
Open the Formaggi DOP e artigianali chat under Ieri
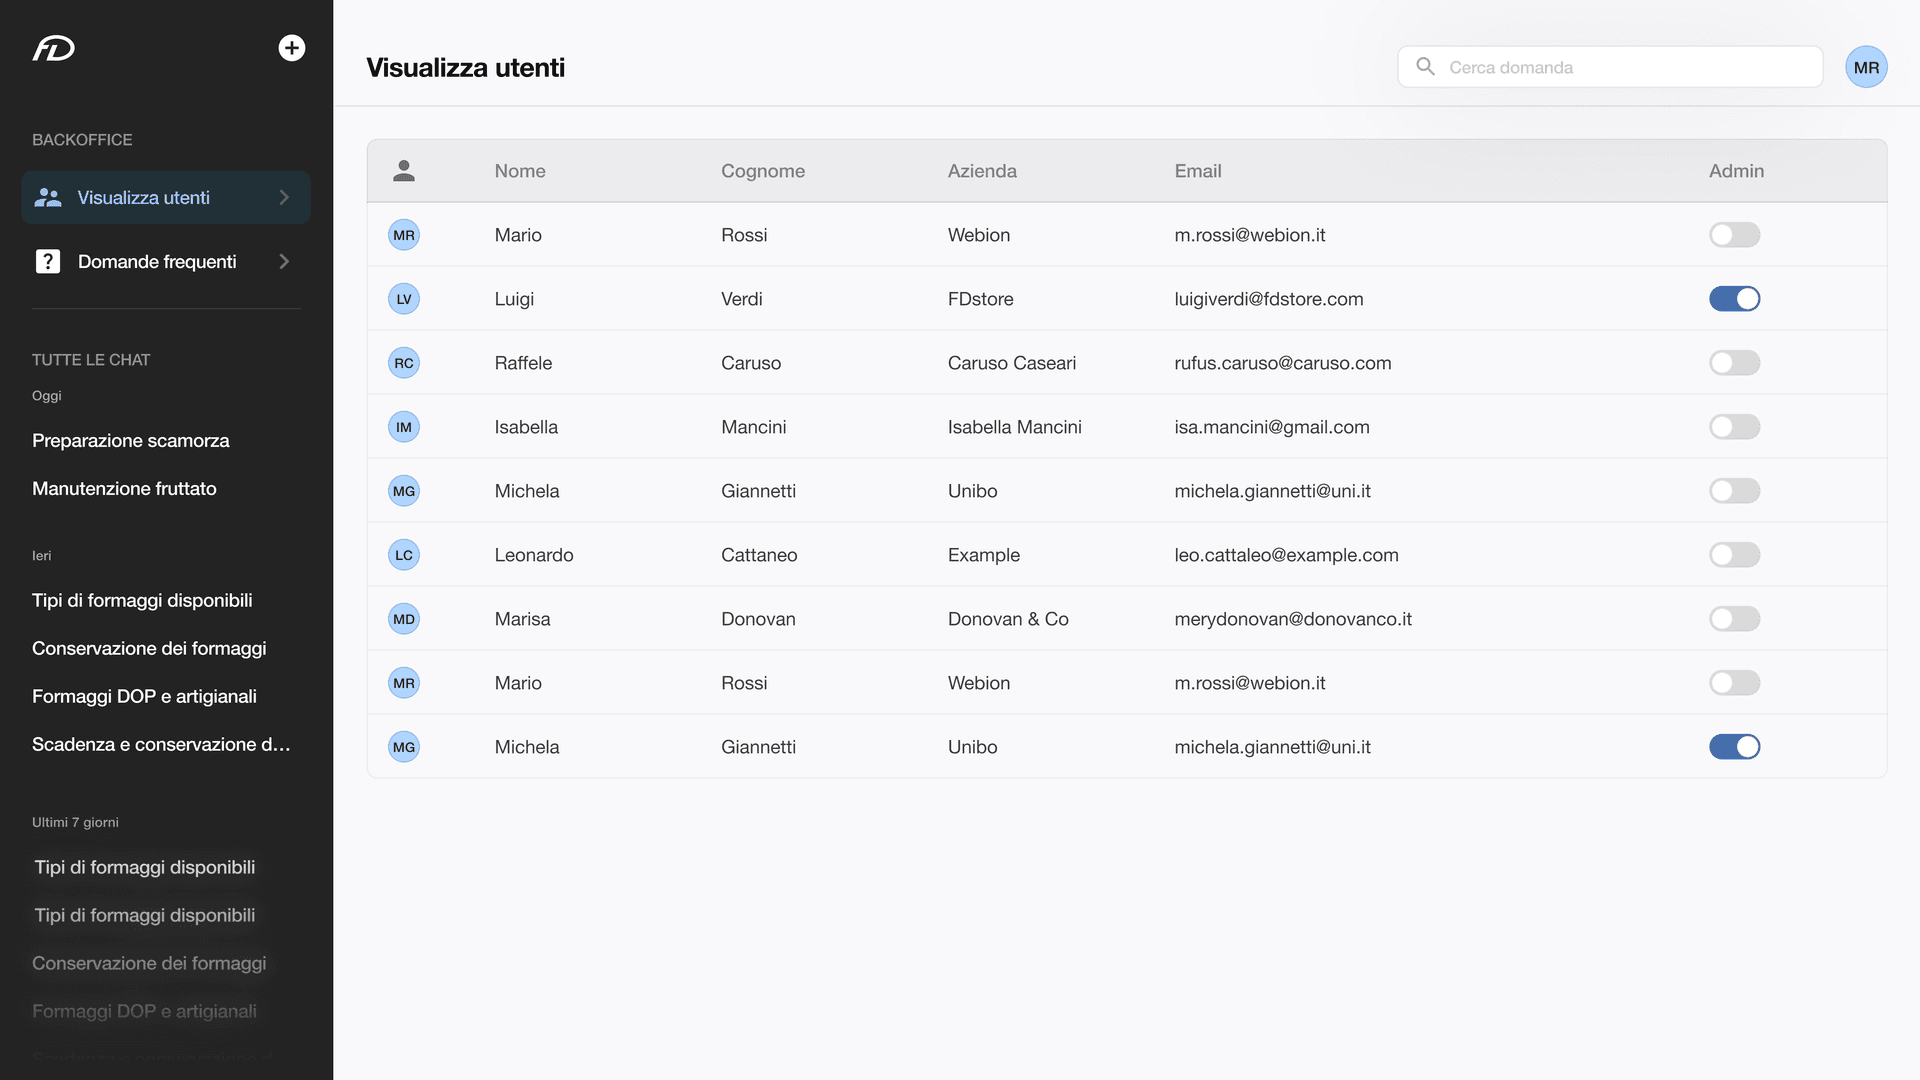(144, 697)
